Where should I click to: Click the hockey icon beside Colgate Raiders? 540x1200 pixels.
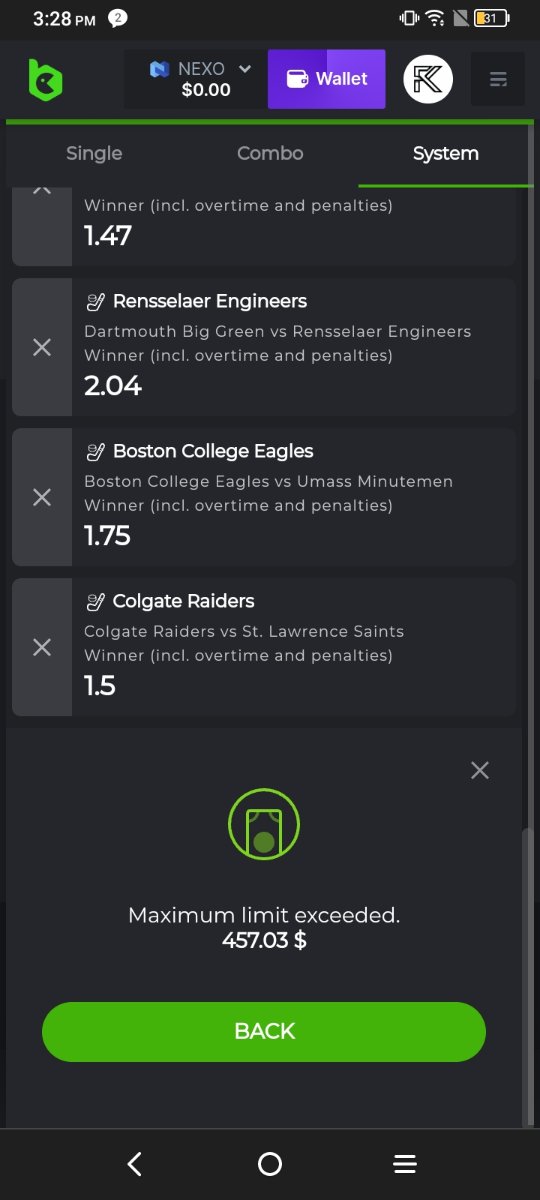pyautogui.click(x=95, y=601)
